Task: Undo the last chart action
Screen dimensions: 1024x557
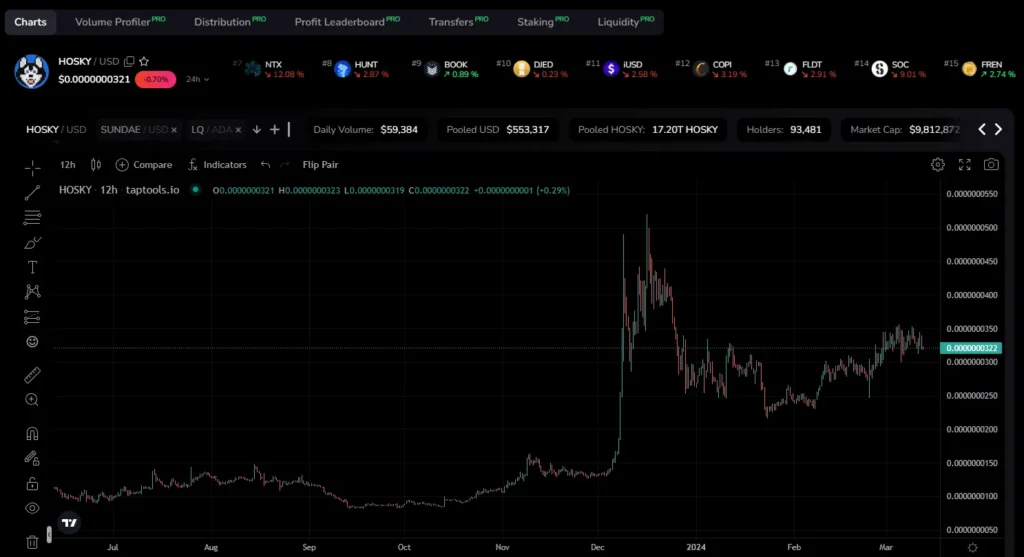Action: tap(265, 165)
